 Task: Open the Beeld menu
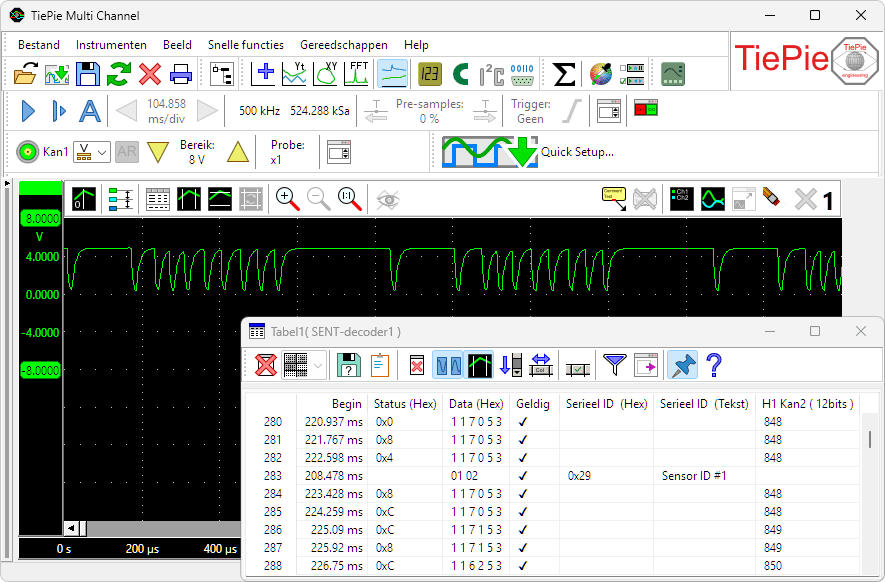pyautogui.click(x=177, y=45)
